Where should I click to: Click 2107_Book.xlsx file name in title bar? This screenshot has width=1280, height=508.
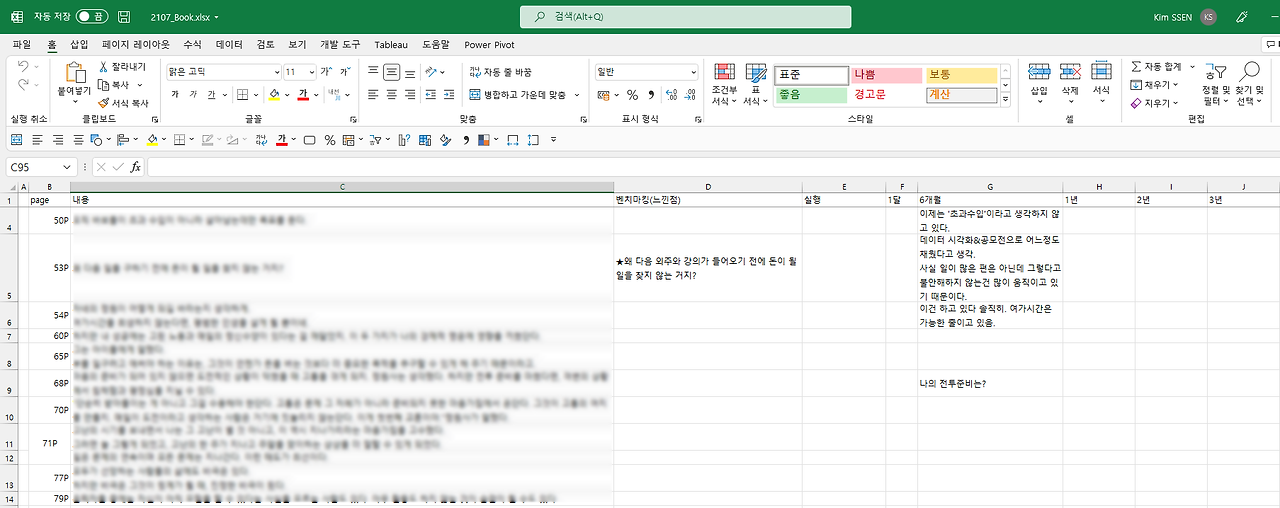[179, 18]
